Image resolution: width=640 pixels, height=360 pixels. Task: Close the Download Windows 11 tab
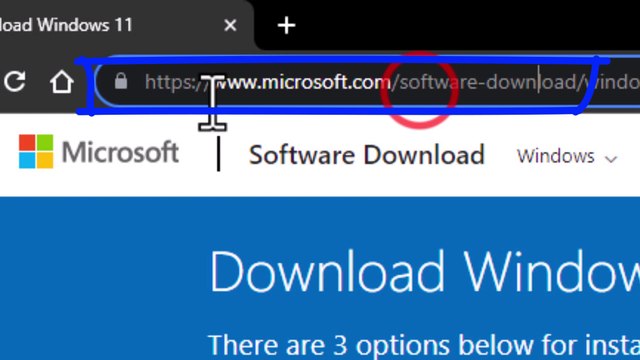click(x=230, y=25)
